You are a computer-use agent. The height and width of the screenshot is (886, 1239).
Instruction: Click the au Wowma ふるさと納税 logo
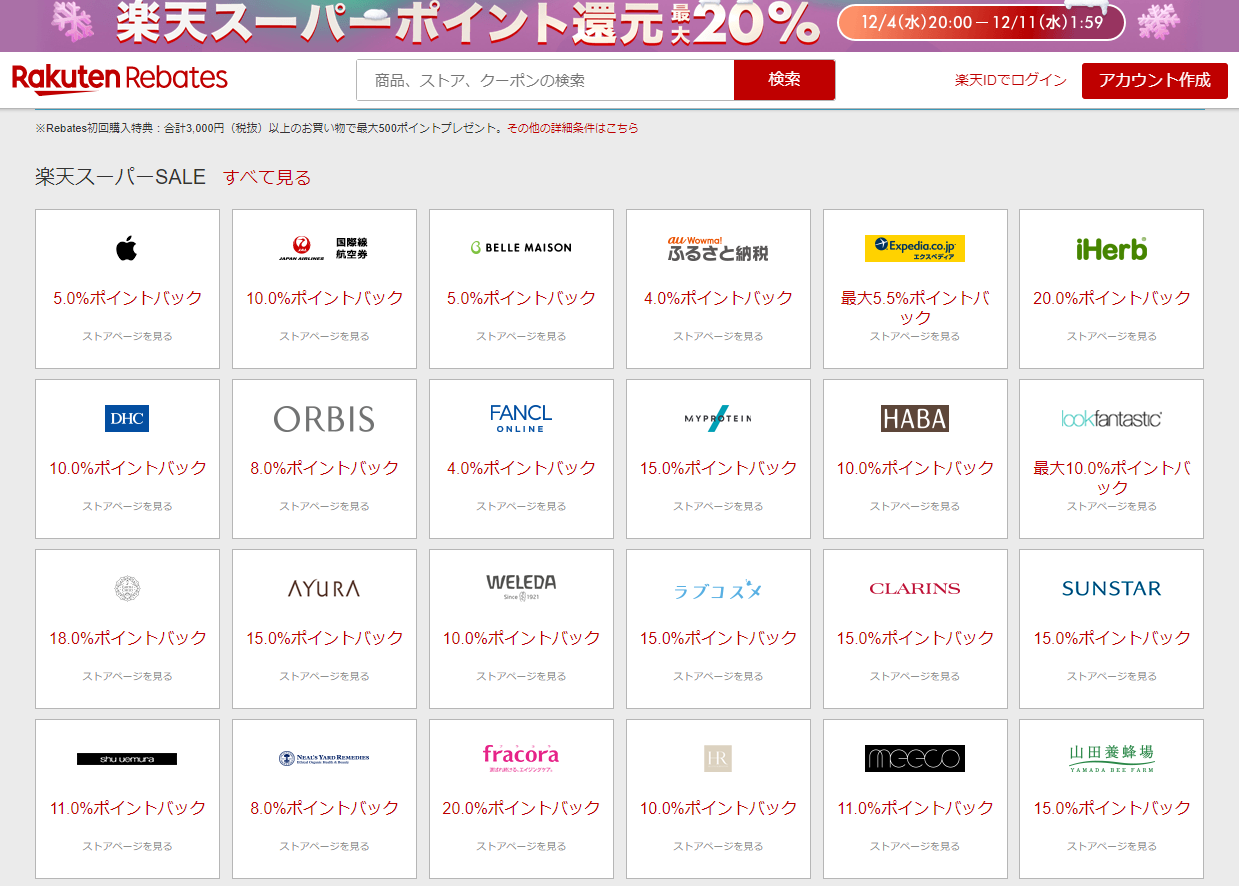[717, 248]
